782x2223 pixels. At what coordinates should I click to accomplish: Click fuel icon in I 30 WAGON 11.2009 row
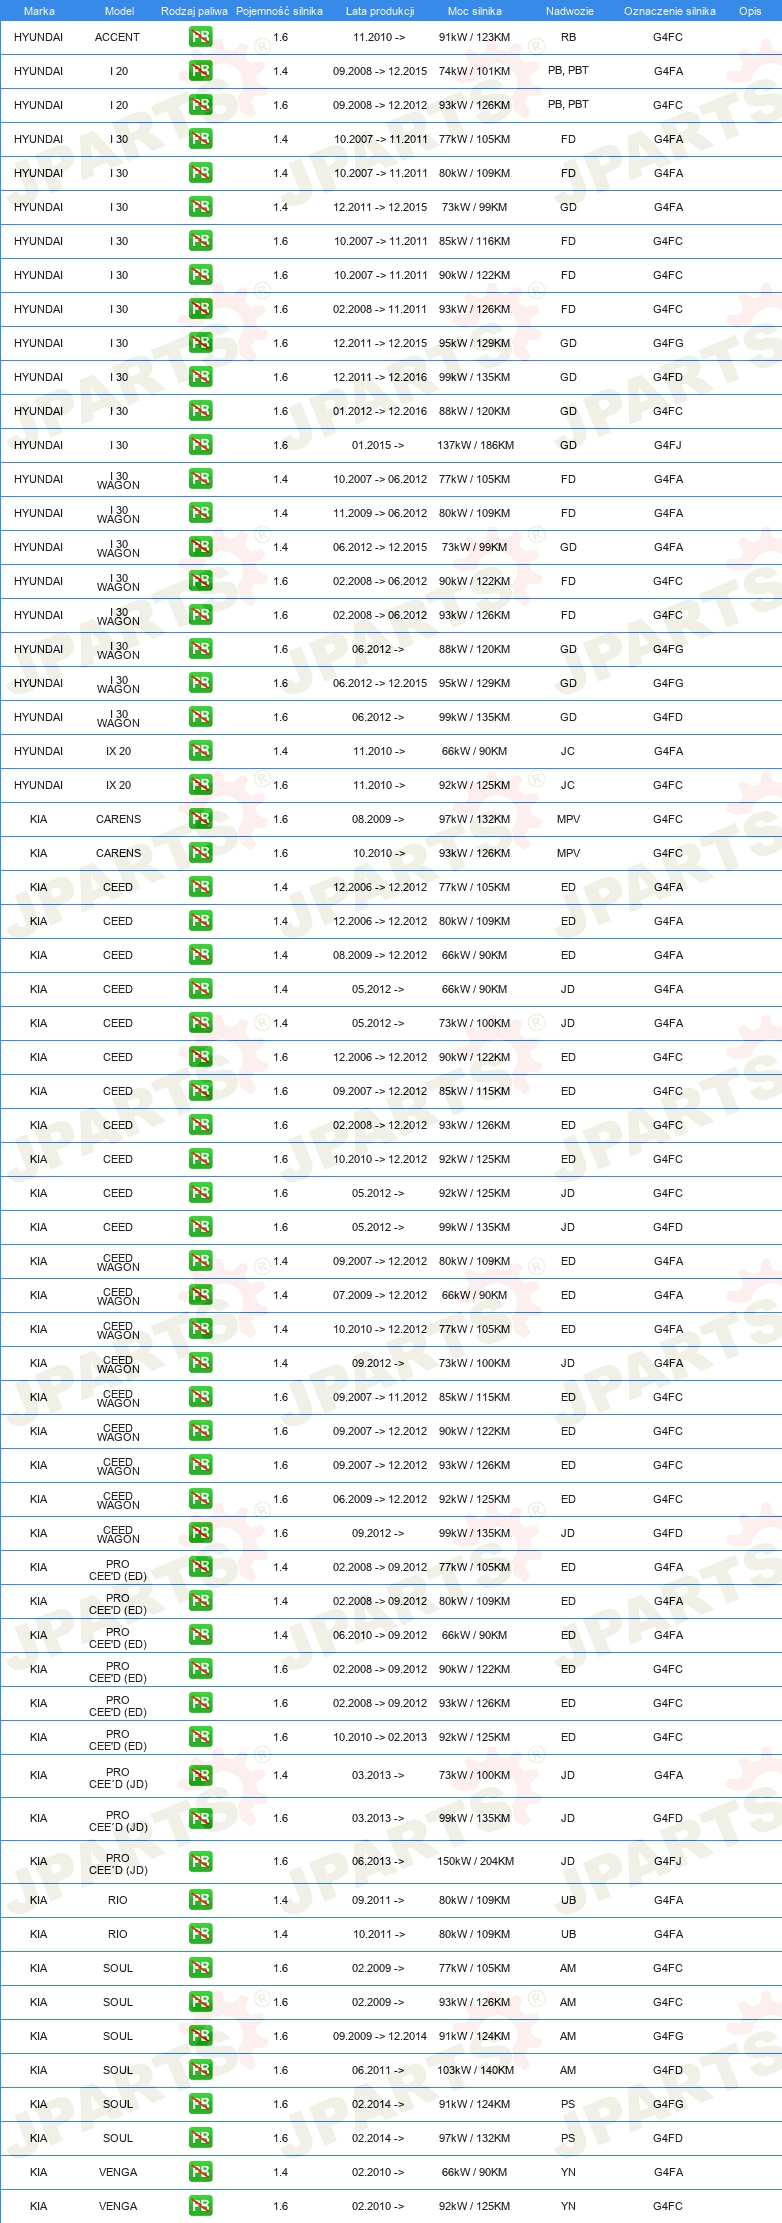(x=200, y=513)
